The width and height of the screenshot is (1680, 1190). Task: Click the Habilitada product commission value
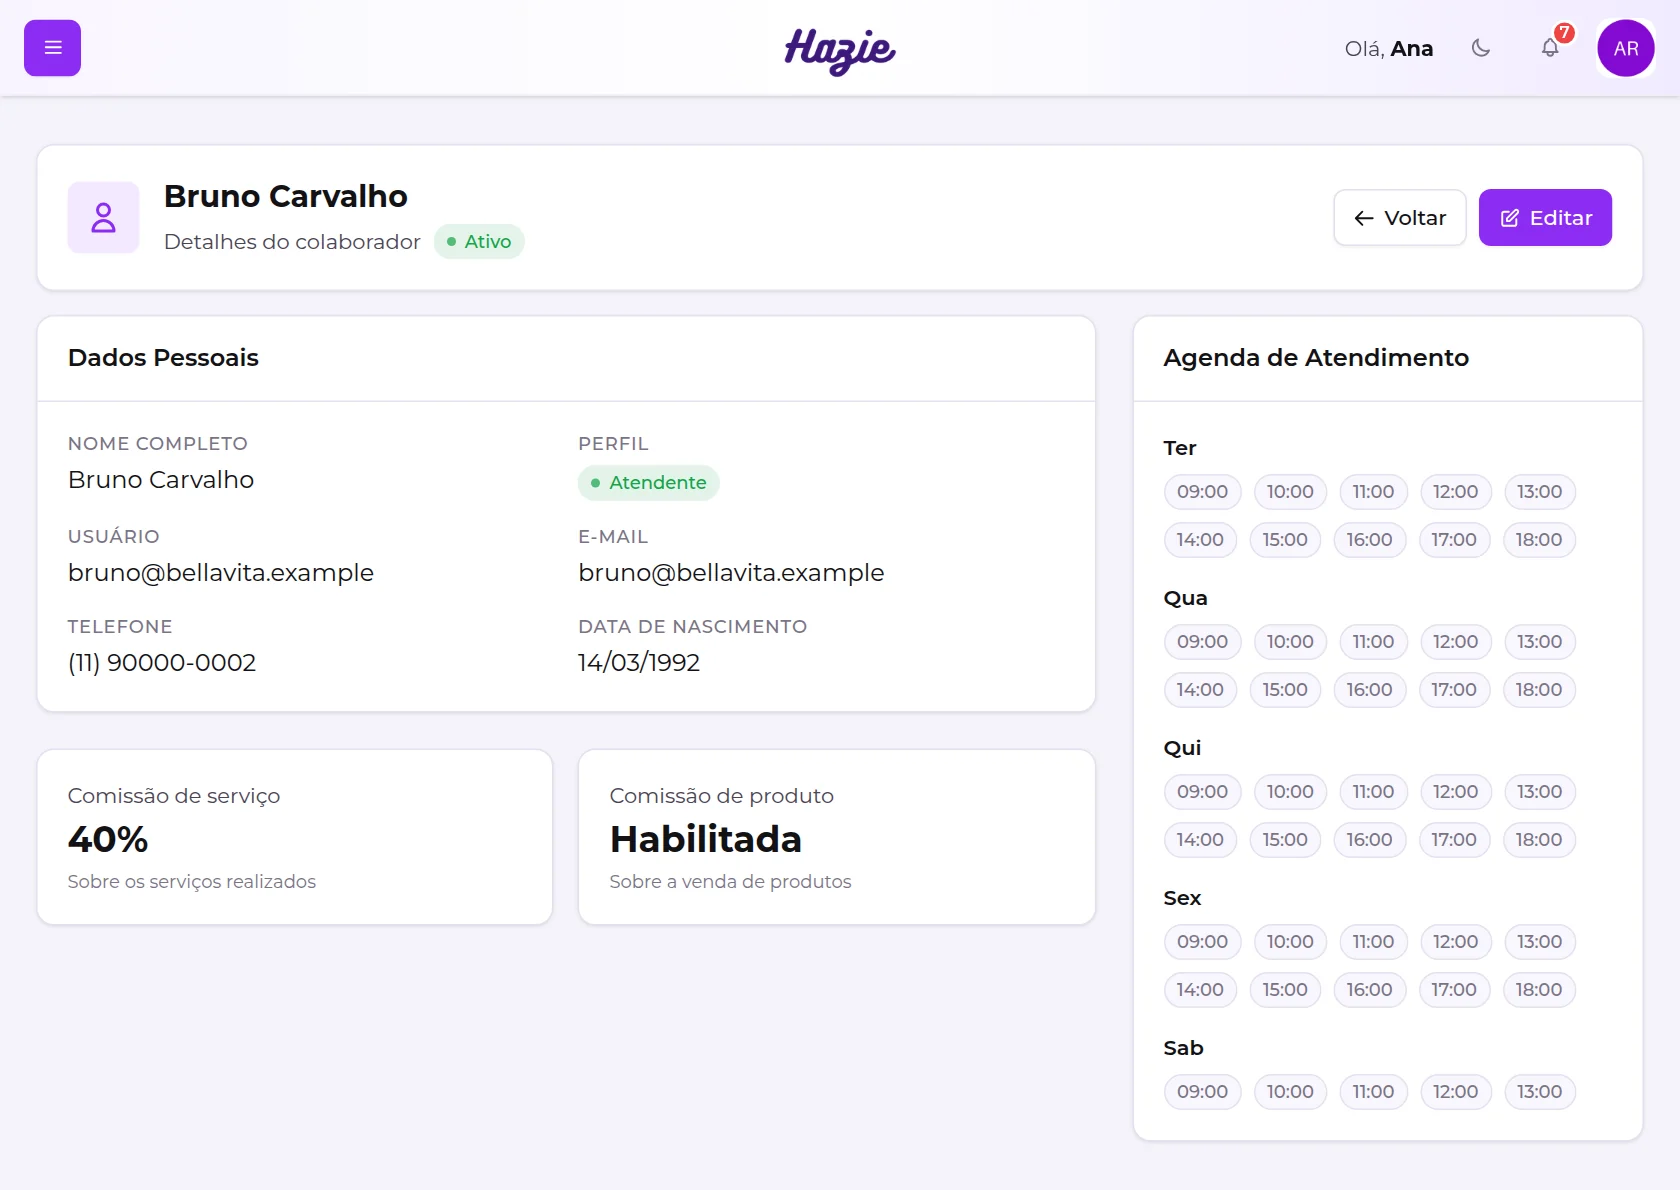point(706,839)
